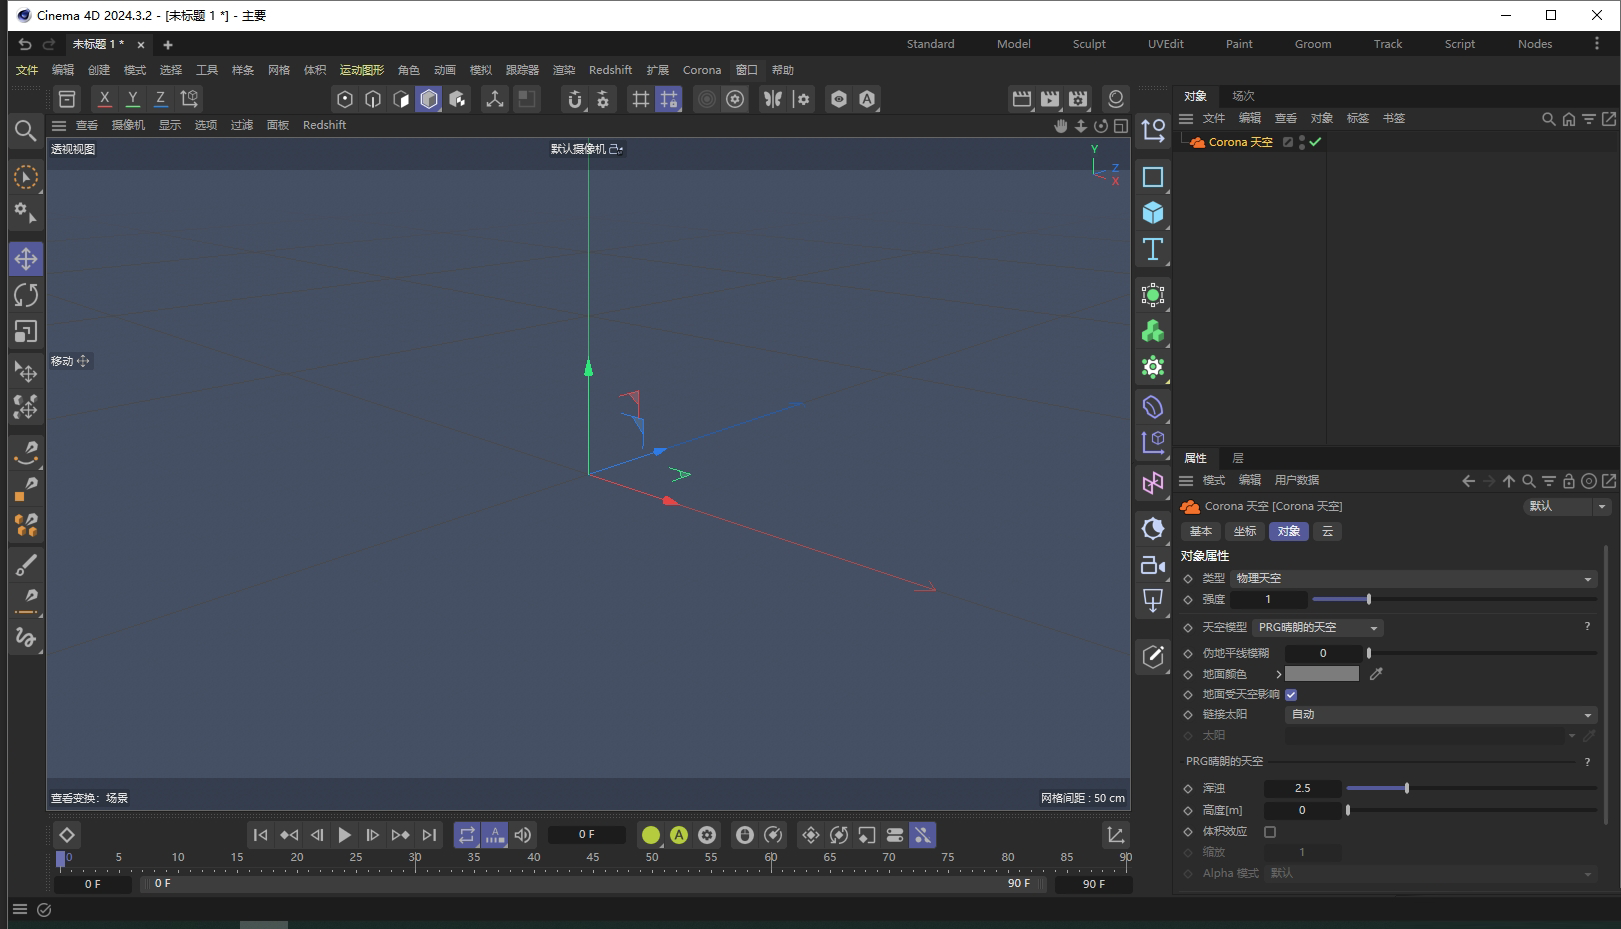This screenshot has height=929, width=1621.
Task: Toggle timeline loop playback mode
Action: (467, 835)
